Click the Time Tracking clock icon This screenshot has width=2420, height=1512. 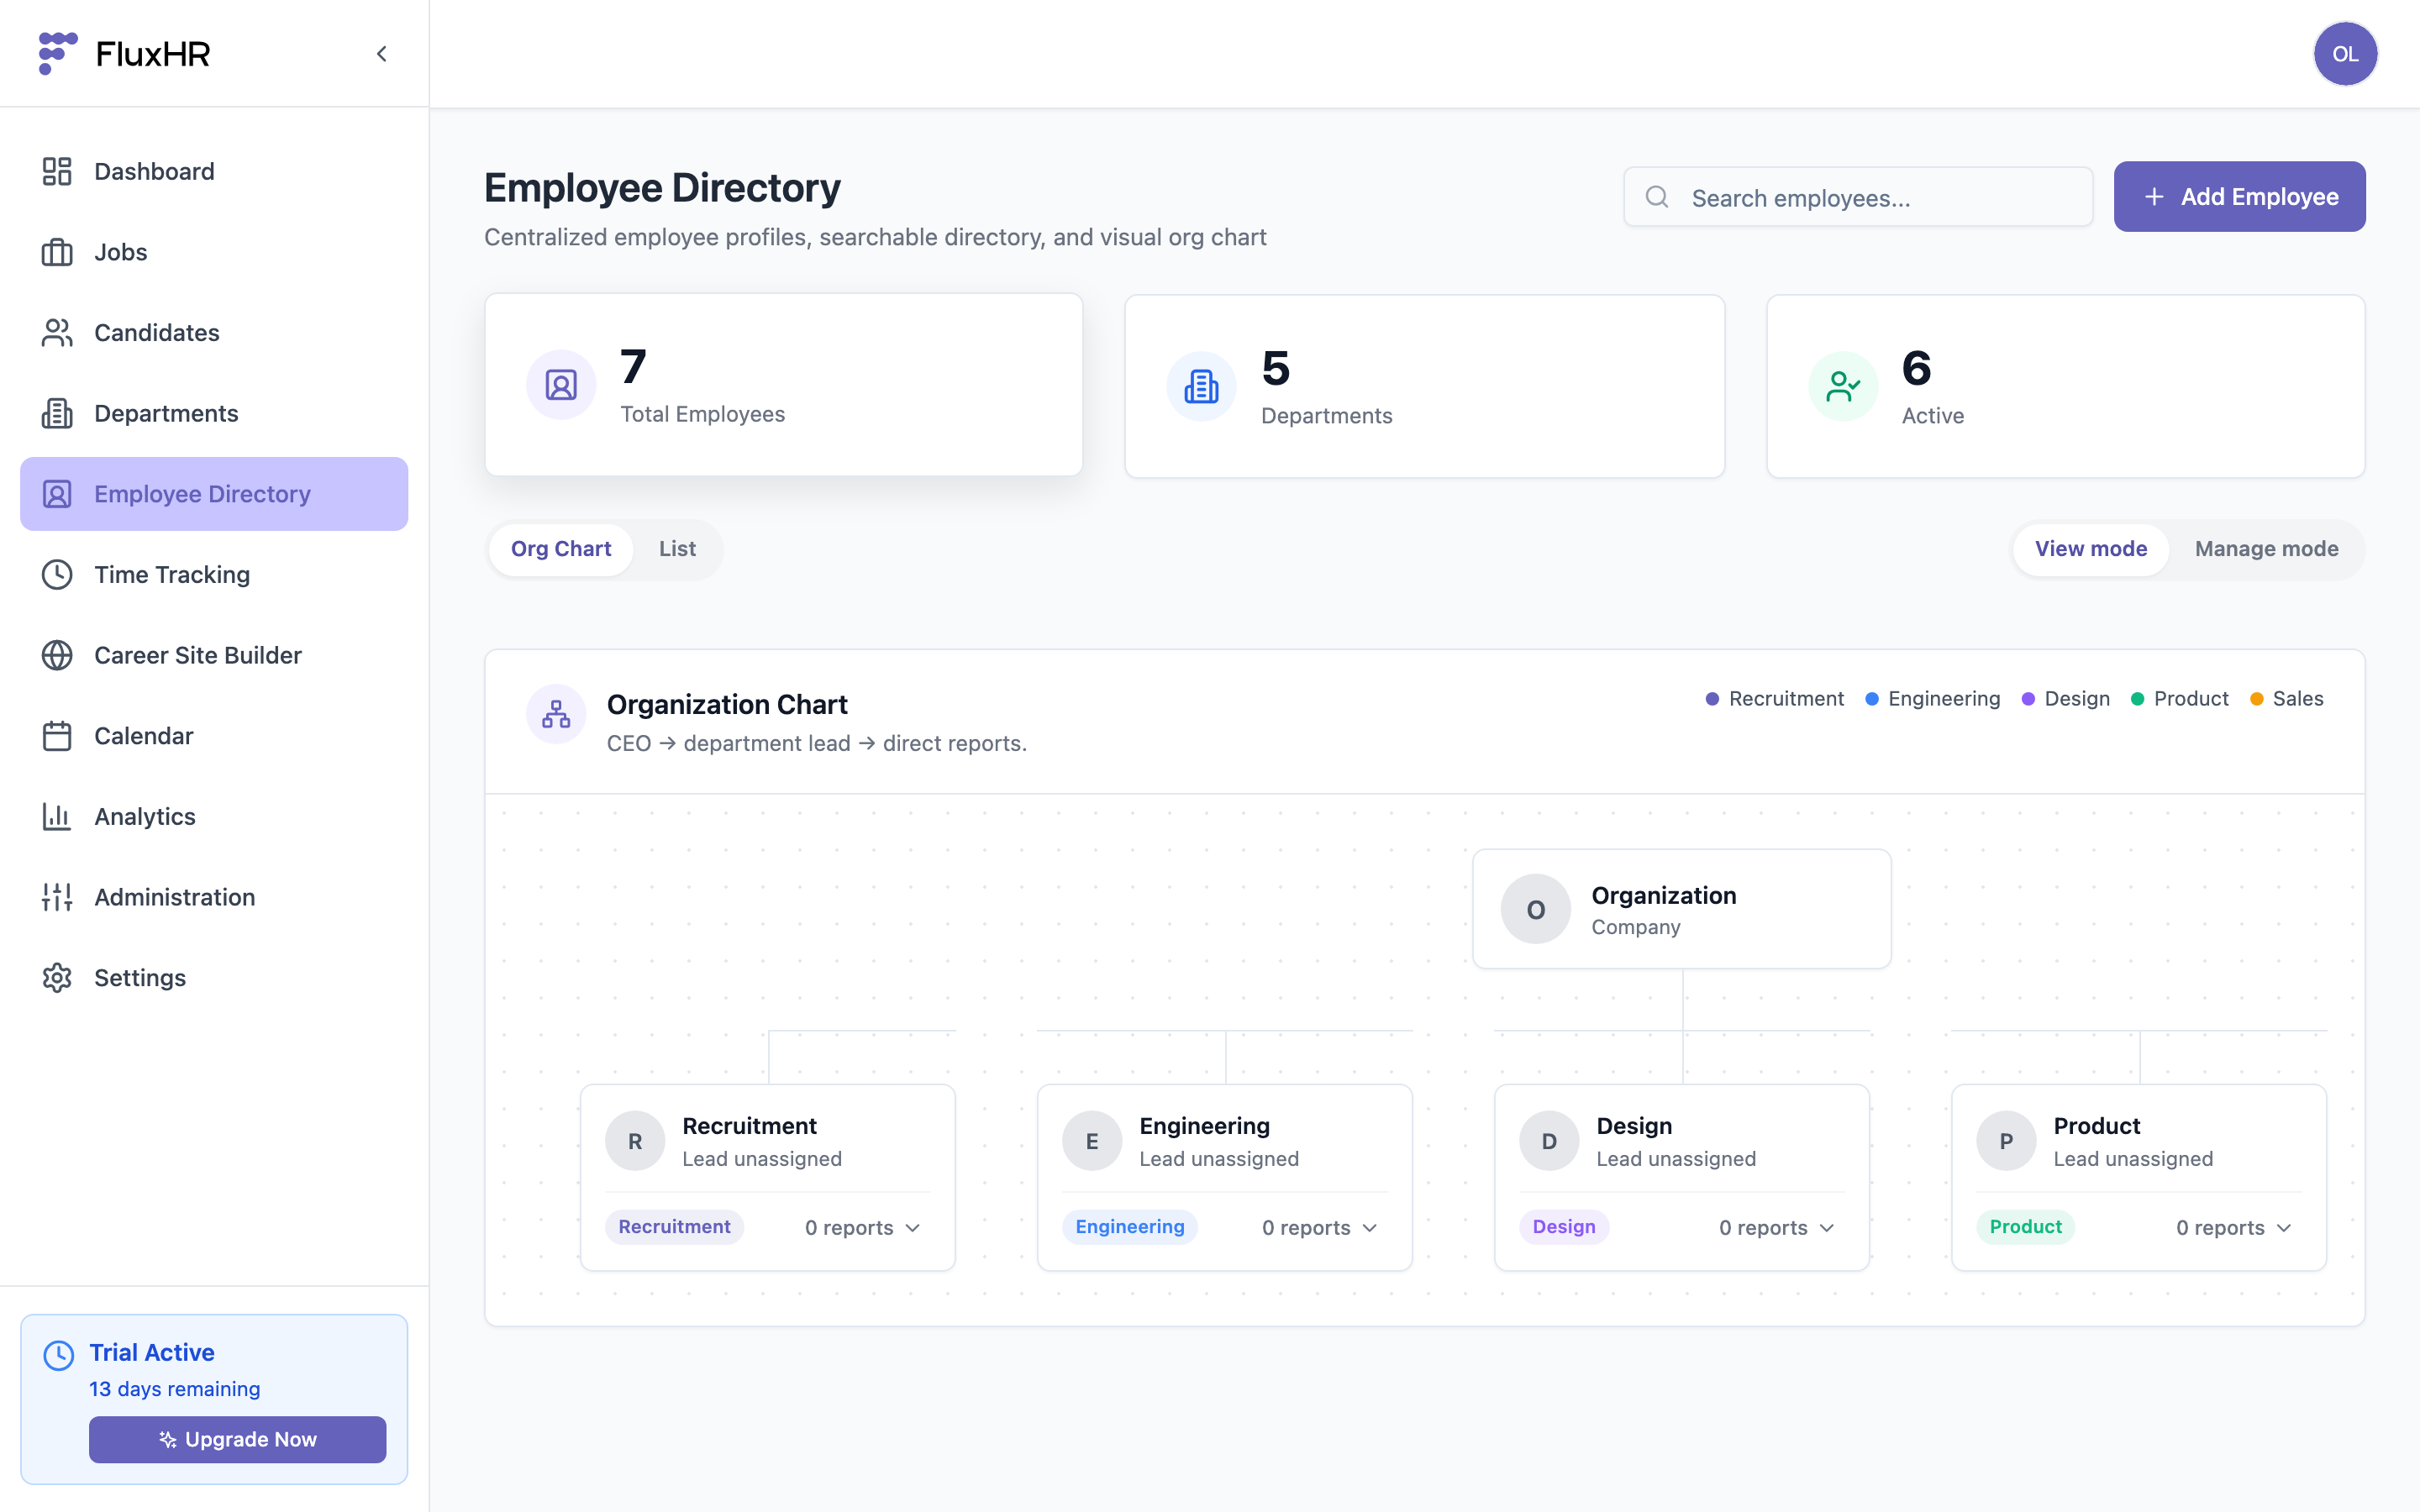[57, 575]
